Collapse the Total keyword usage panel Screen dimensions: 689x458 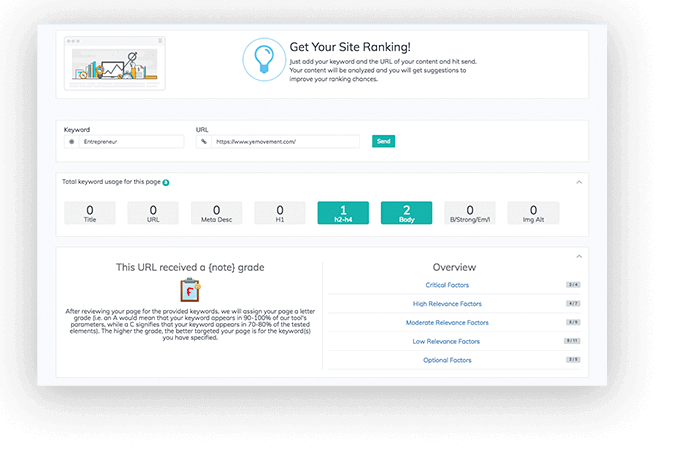579,182
